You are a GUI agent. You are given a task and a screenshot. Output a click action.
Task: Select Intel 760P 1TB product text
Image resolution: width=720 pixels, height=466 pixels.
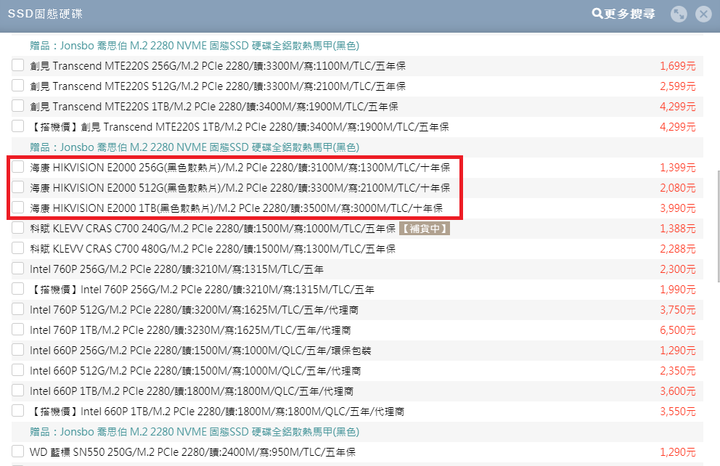tap(191, 330)
